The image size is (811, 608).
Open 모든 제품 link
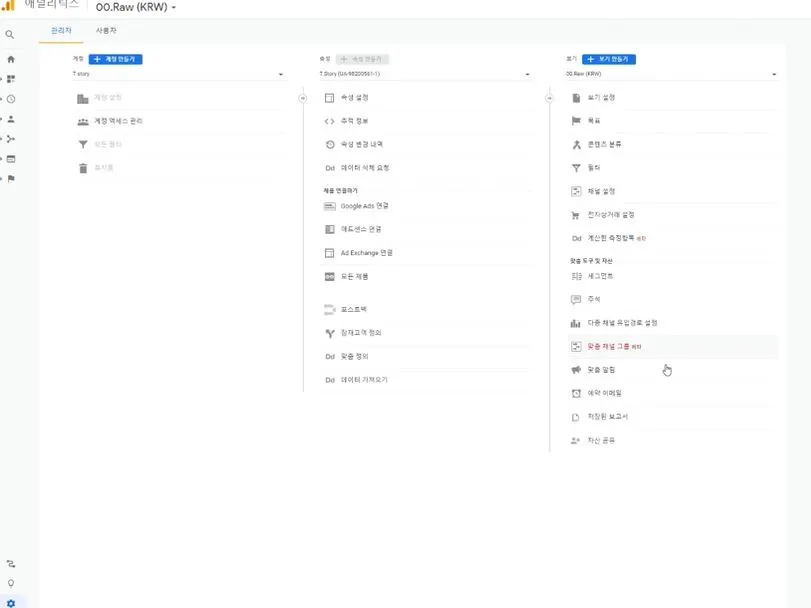tap(354, 277)
